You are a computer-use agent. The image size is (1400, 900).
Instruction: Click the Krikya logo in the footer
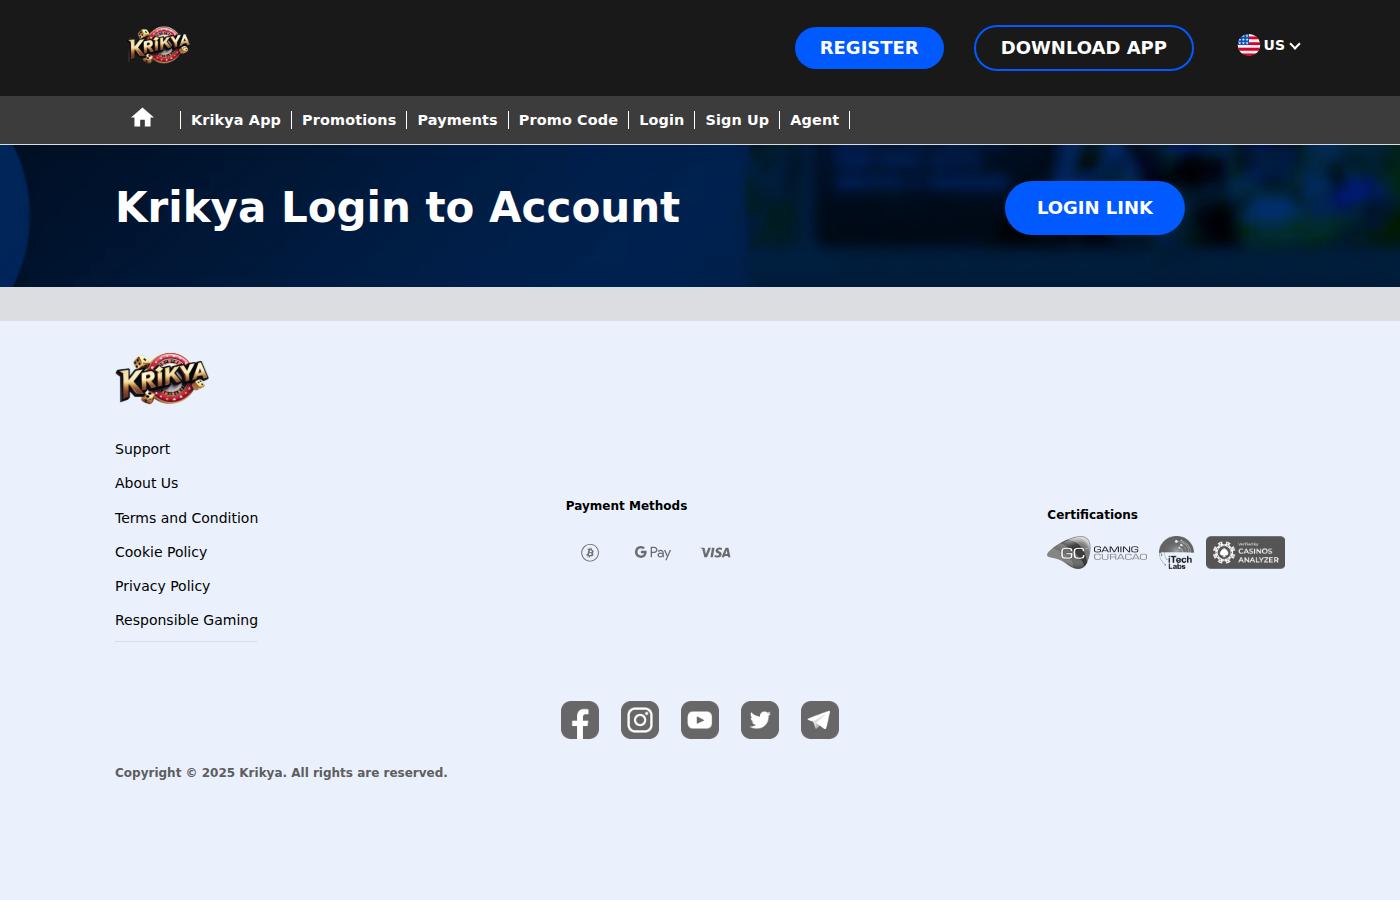(162, 379)
